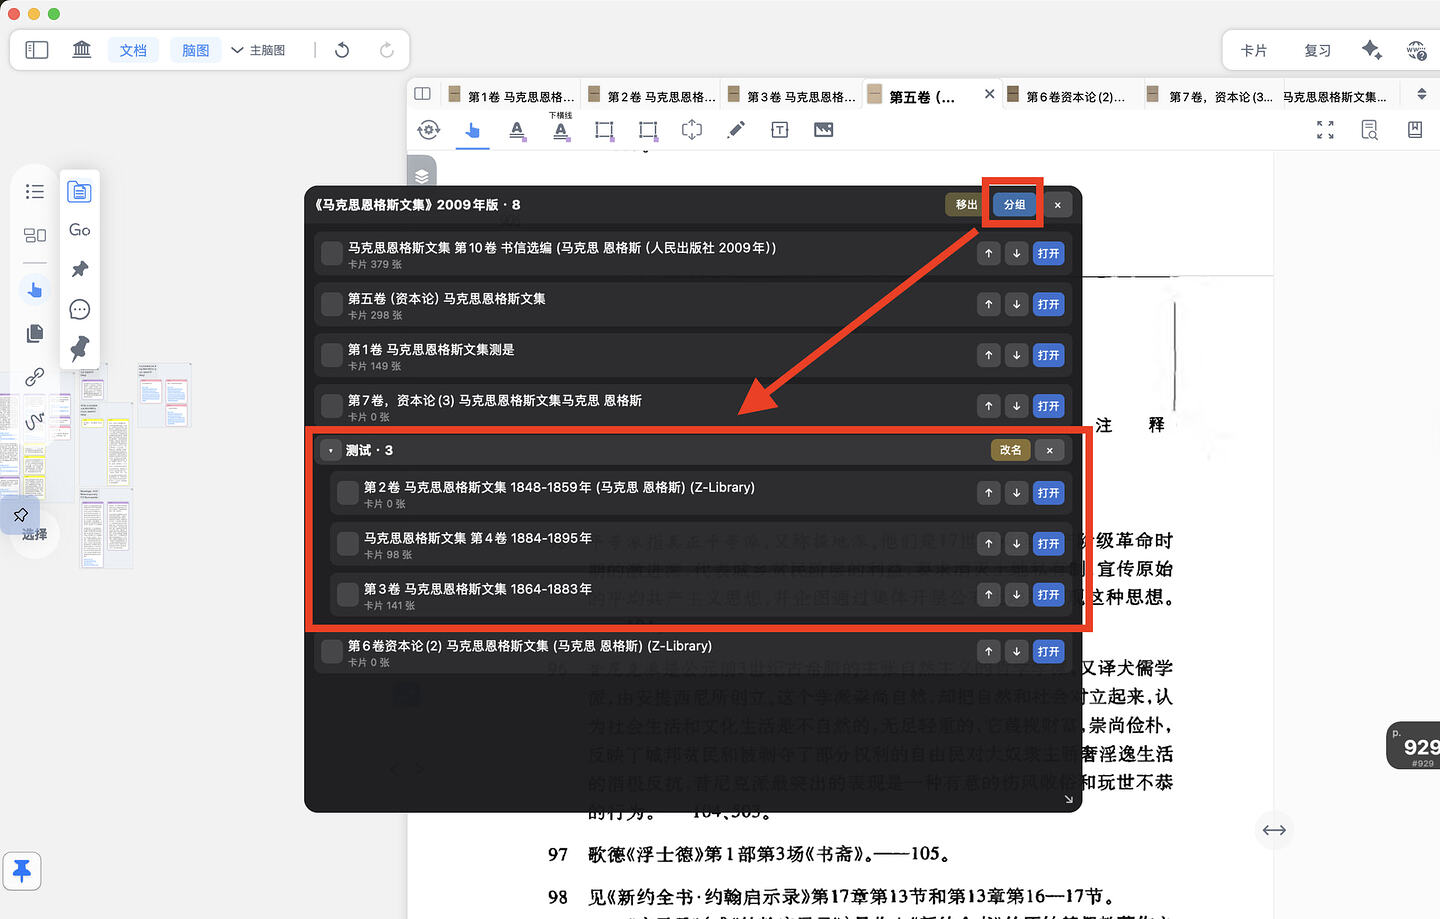Expand the tab list up-down arrows

(x=1422, y=95)
